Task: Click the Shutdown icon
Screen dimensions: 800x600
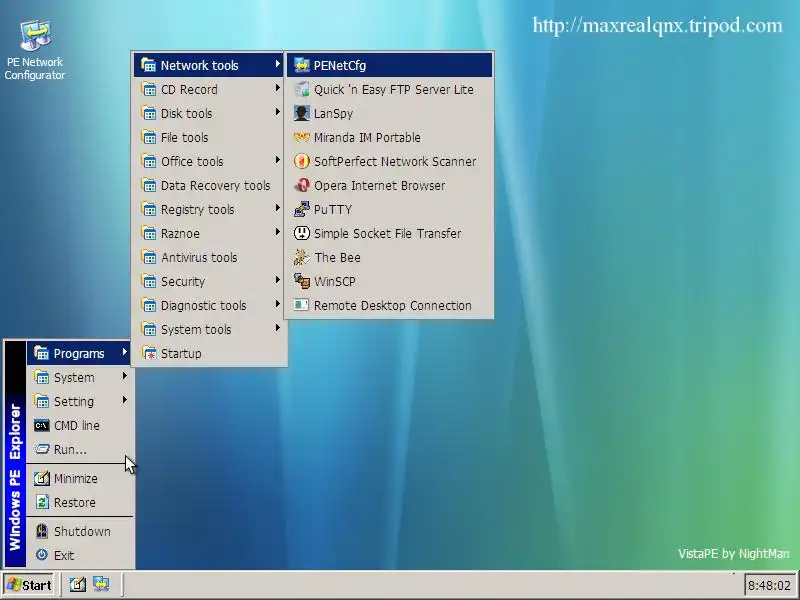Action: pyautogui.click(x=42, y=531)
